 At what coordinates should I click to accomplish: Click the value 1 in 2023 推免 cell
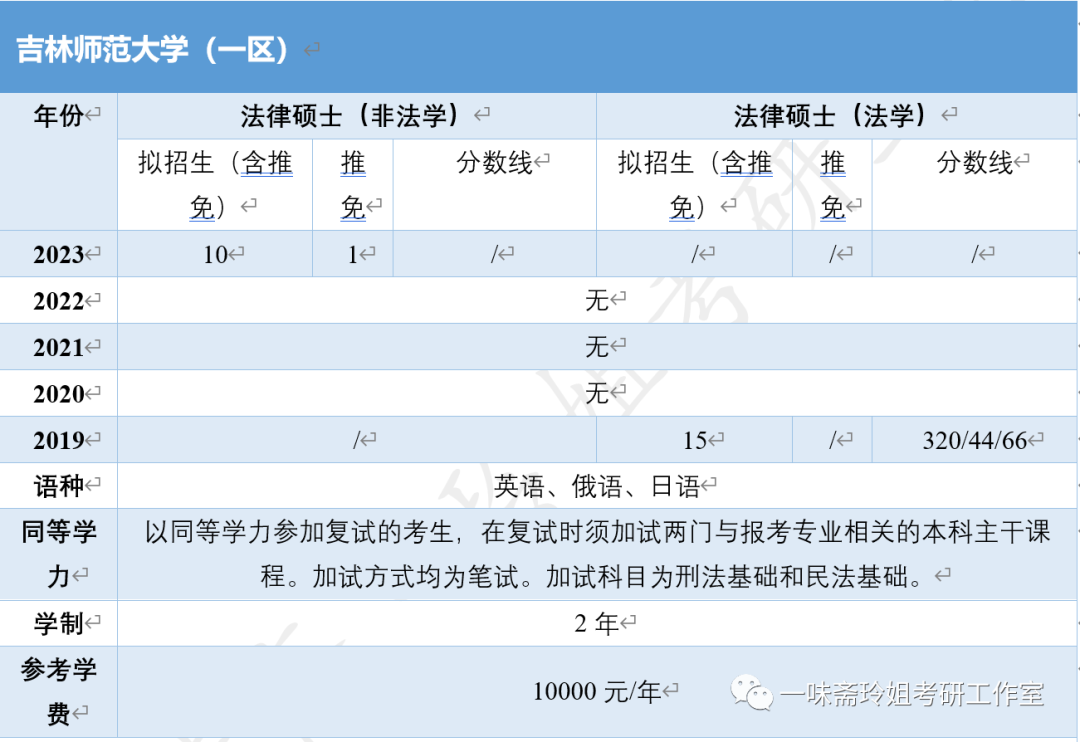353,254
